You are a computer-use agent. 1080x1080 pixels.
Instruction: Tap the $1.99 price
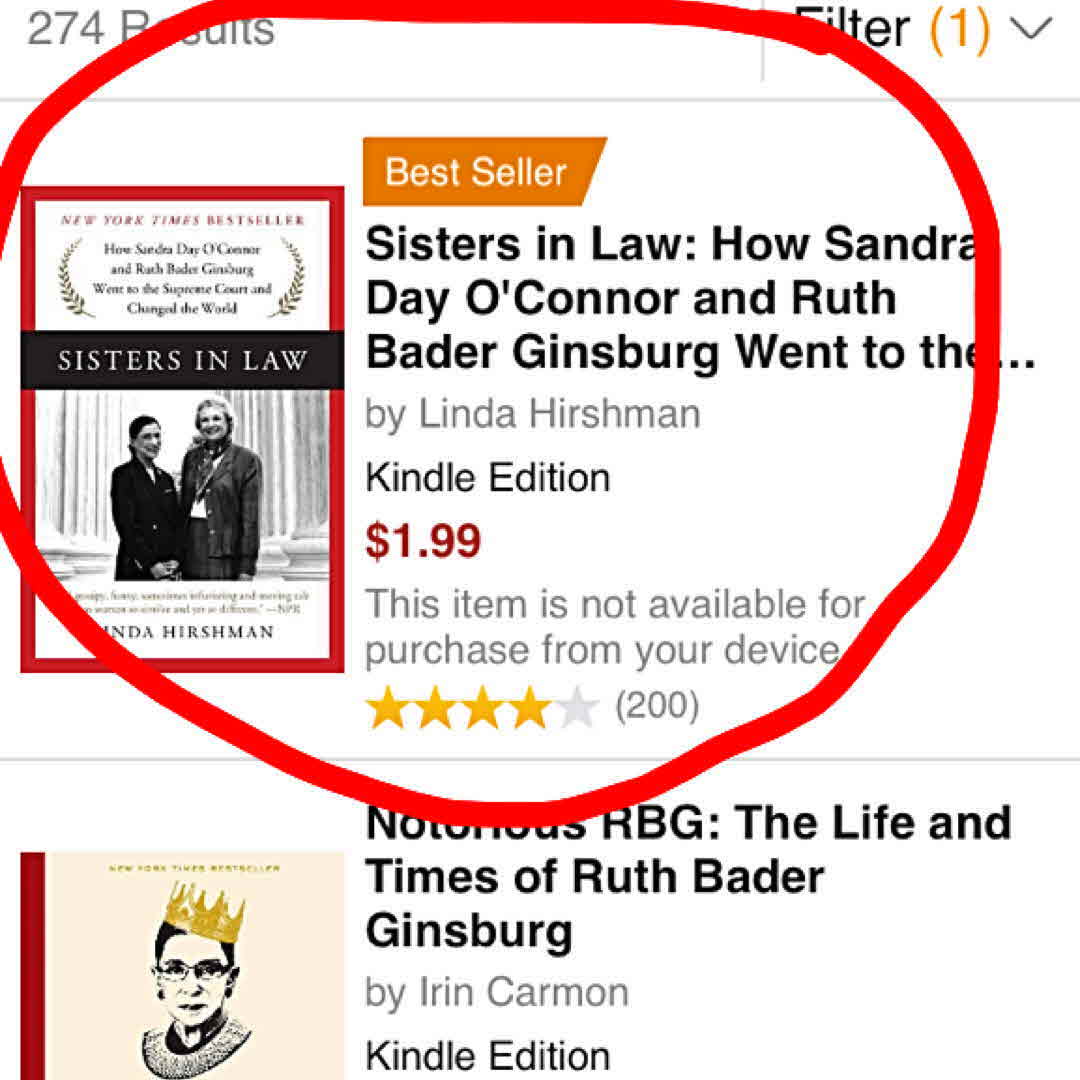(x=423, y=541)
